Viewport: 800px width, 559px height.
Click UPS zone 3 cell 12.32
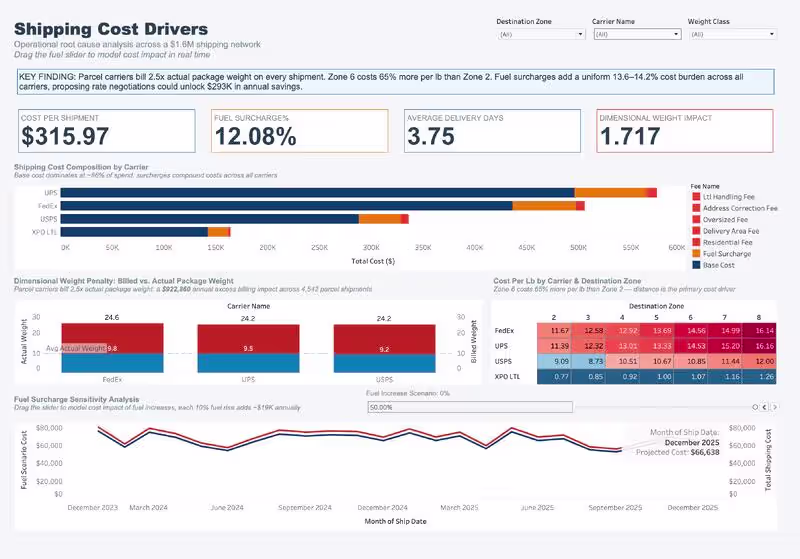tap(588, 346)
